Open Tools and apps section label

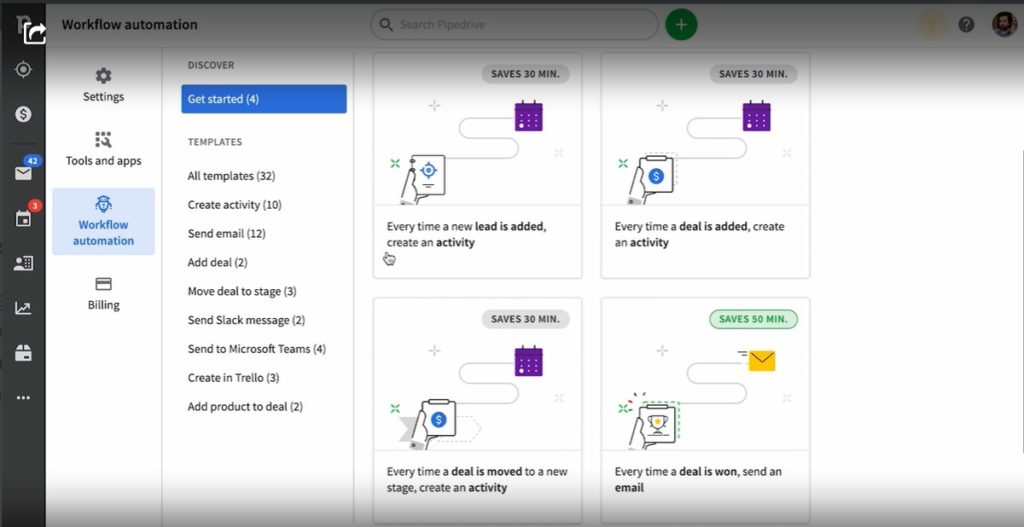[103, 161]
